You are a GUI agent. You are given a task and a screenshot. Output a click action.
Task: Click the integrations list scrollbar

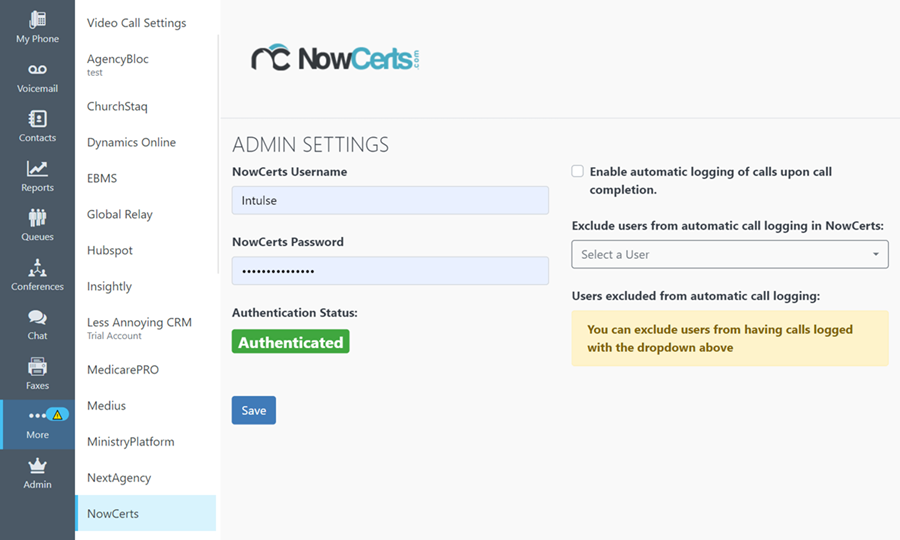click(x=218, y=154)
